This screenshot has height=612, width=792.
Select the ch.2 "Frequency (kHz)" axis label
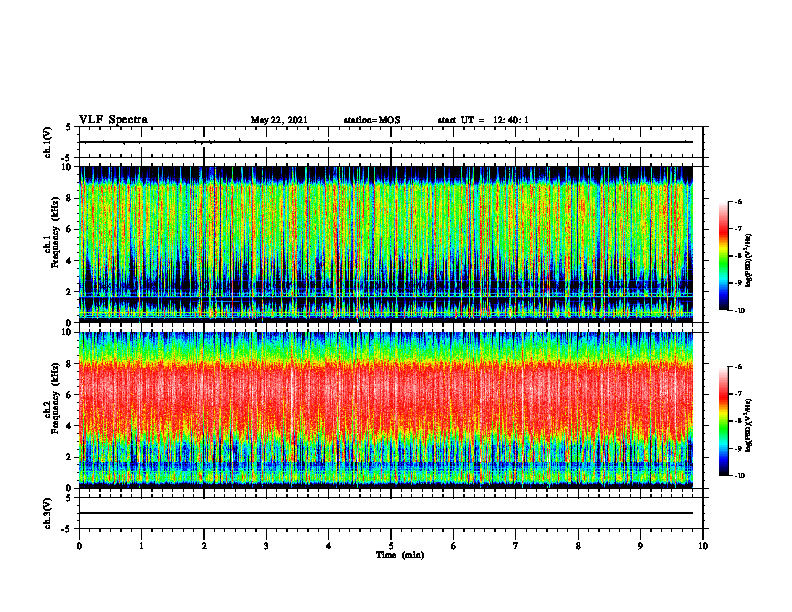click(55, 398)
